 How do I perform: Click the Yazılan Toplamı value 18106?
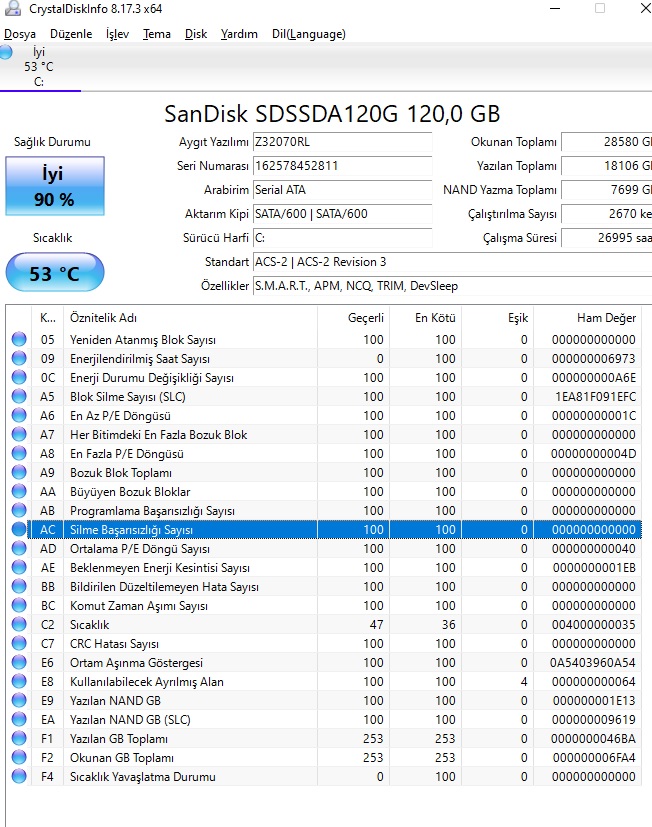tap(607, 166)
